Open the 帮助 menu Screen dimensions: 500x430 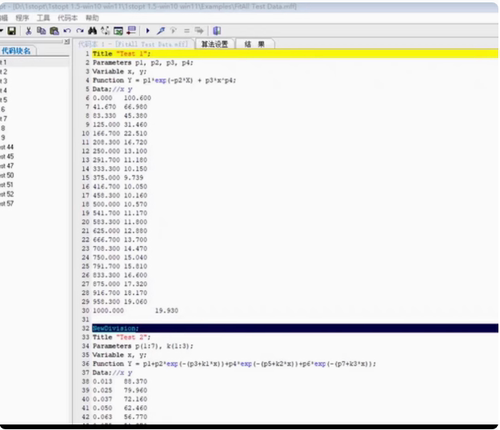point(92,18)
